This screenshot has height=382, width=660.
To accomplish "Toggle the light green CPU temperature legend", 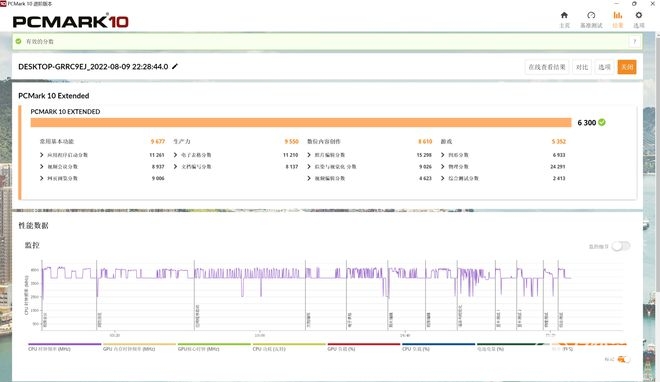I will click(x=289, y=347).
